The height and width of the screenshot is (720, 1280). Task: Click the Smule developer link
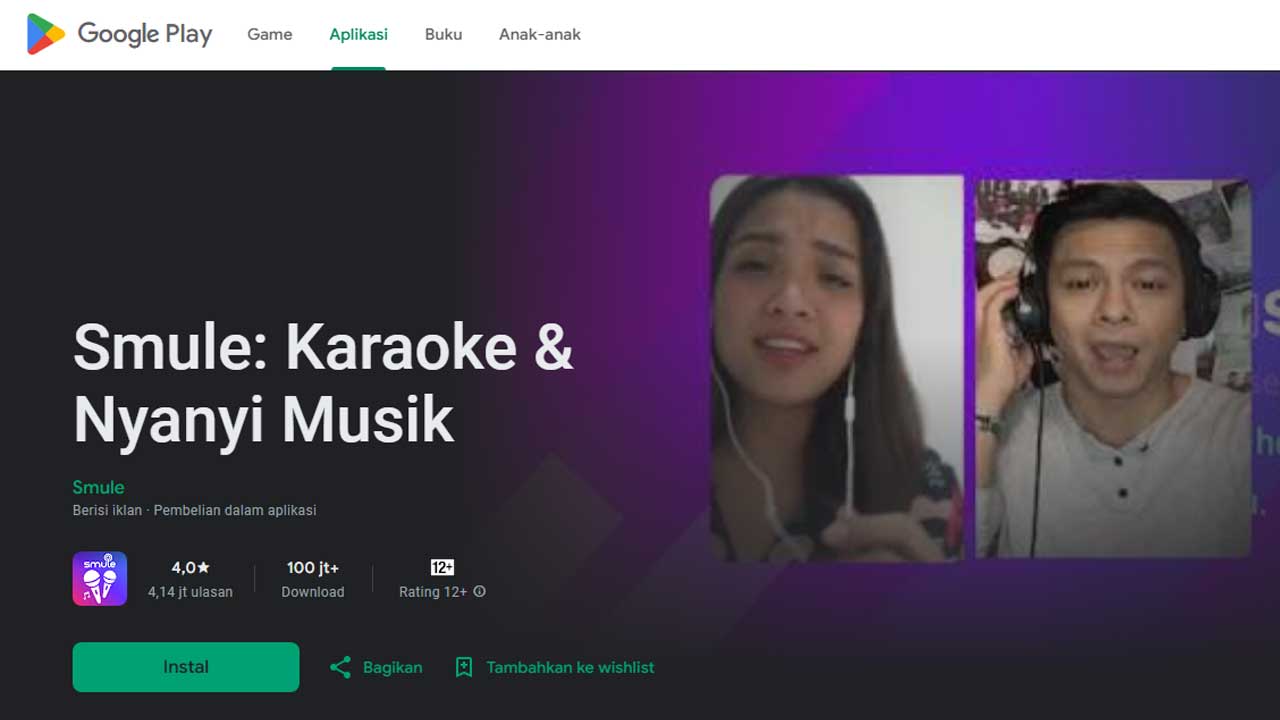coord(98,487)
